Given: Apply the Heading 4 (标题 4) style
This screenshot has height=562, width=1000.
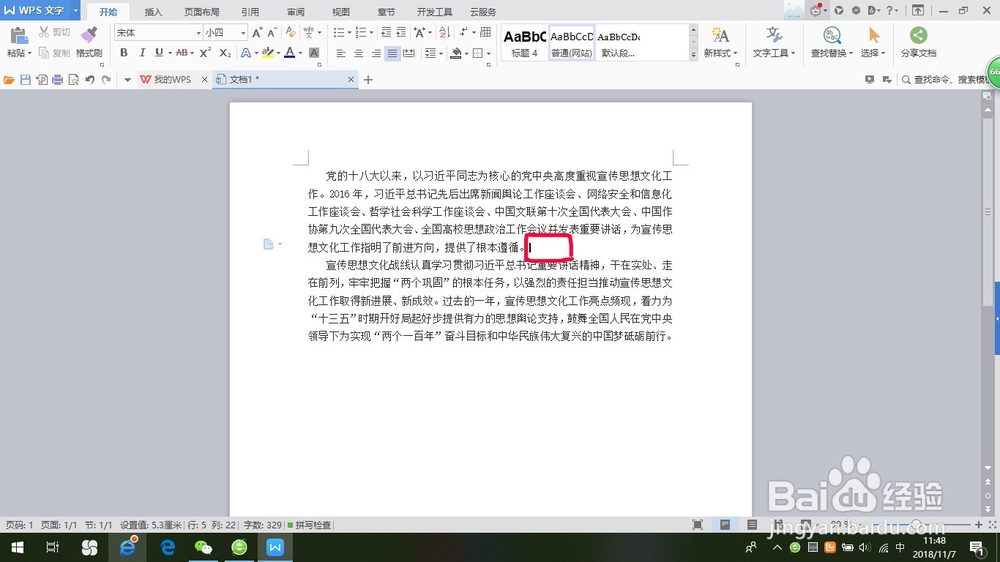Looking at the screenshot, I should (x=524, y=43).
